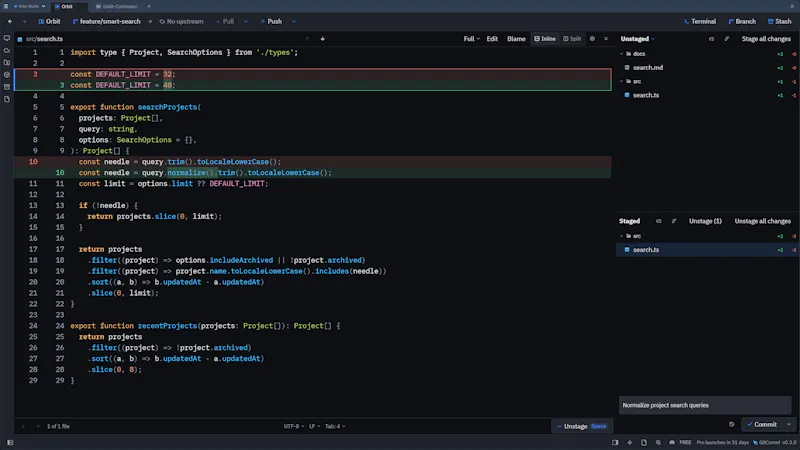The image size is (800, 450).
Task: Jump to previous change with up arrow
Action: (307, 39)
